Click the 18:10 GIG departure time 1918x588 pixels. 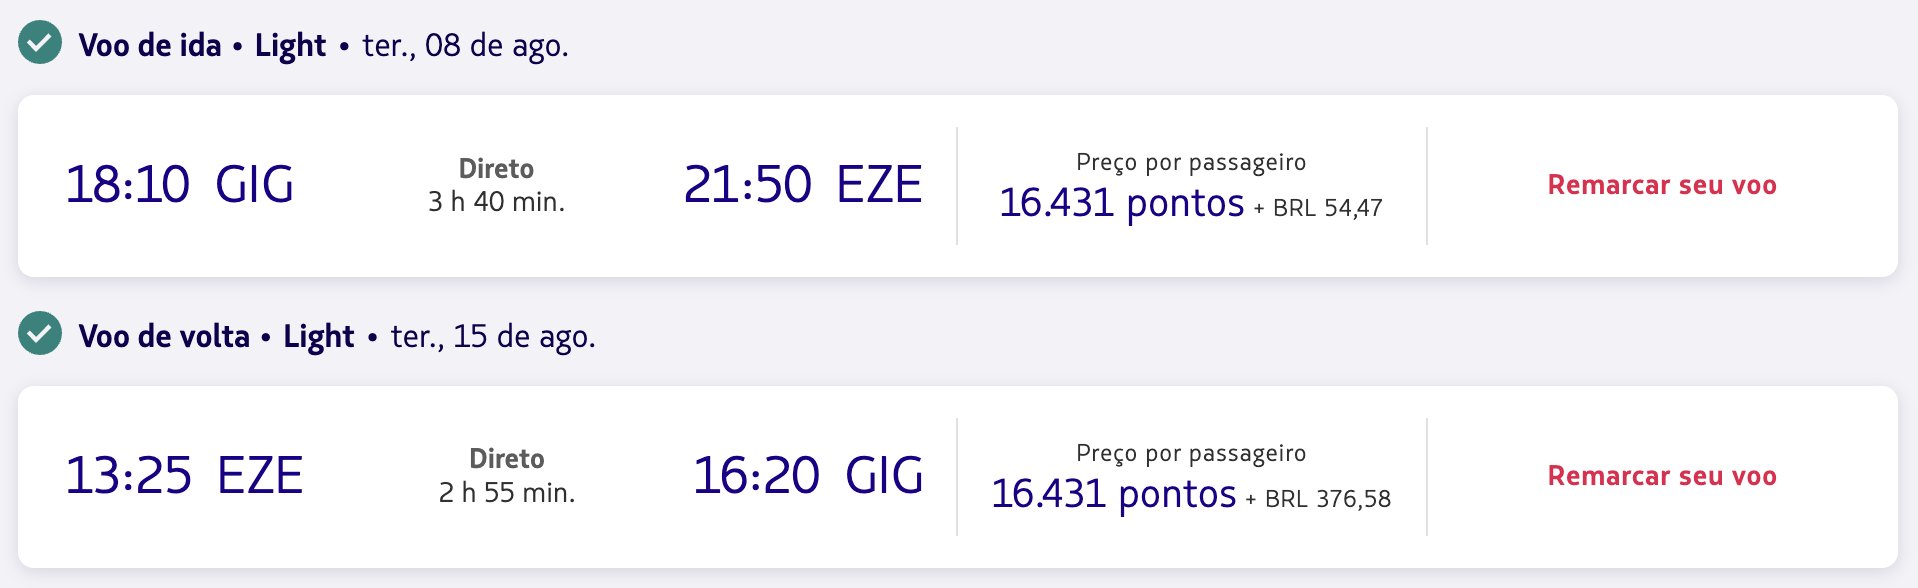coord(180,185)
